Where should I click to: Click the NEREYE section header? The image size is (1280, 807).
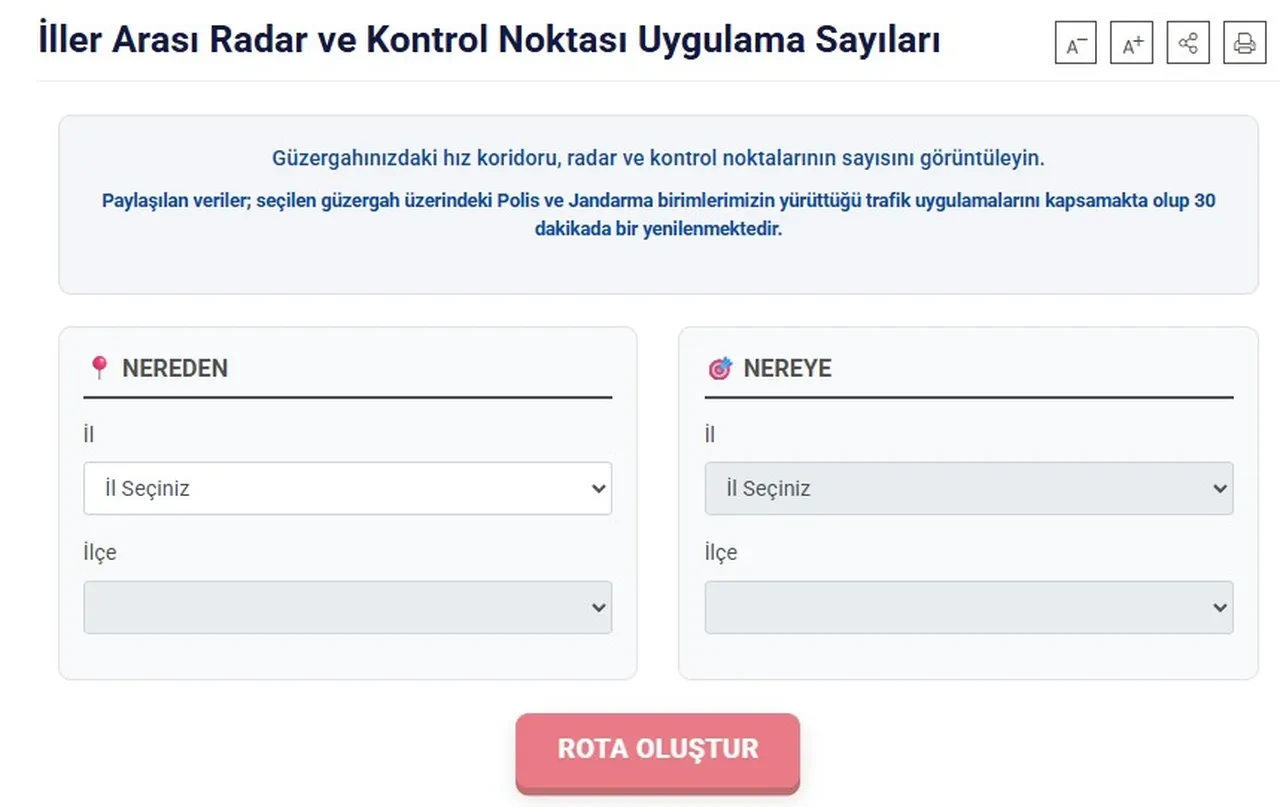pyautogui.click(x=787, y=368)
